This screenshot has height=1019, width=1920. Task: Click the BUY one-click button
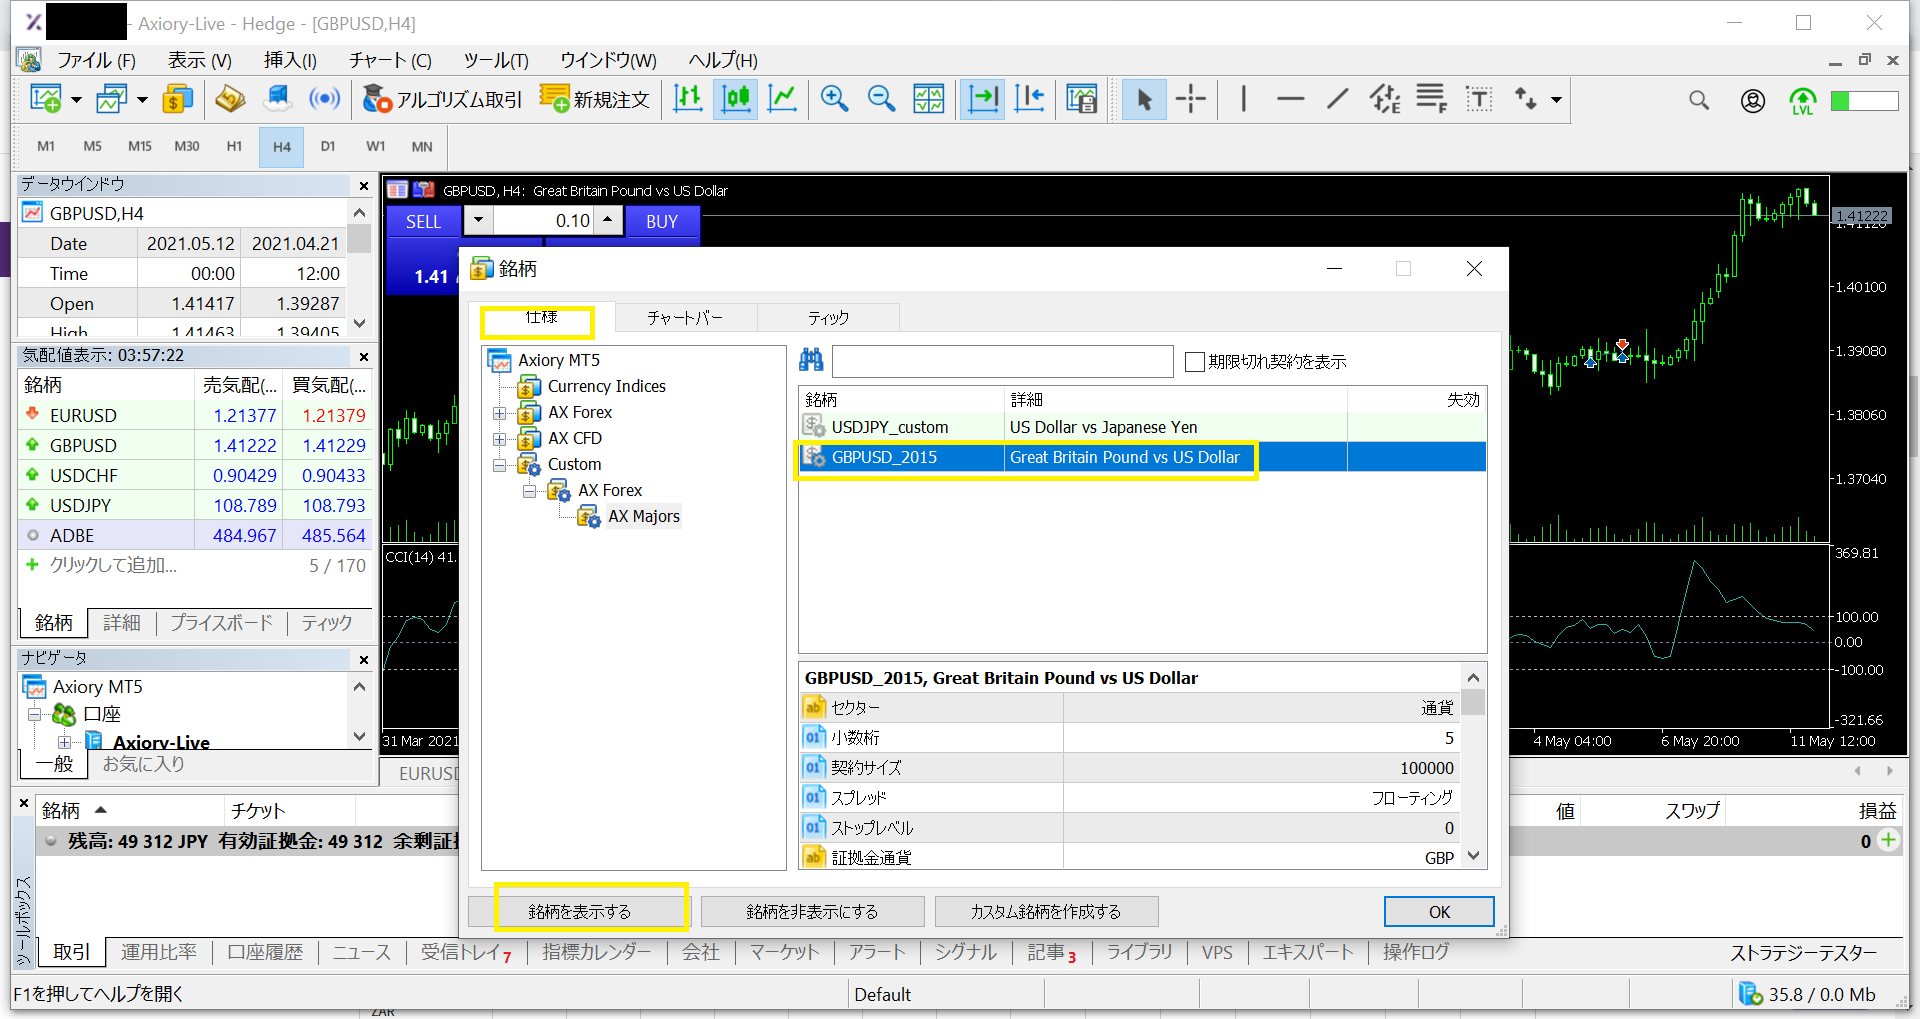[x=662, y=221]
